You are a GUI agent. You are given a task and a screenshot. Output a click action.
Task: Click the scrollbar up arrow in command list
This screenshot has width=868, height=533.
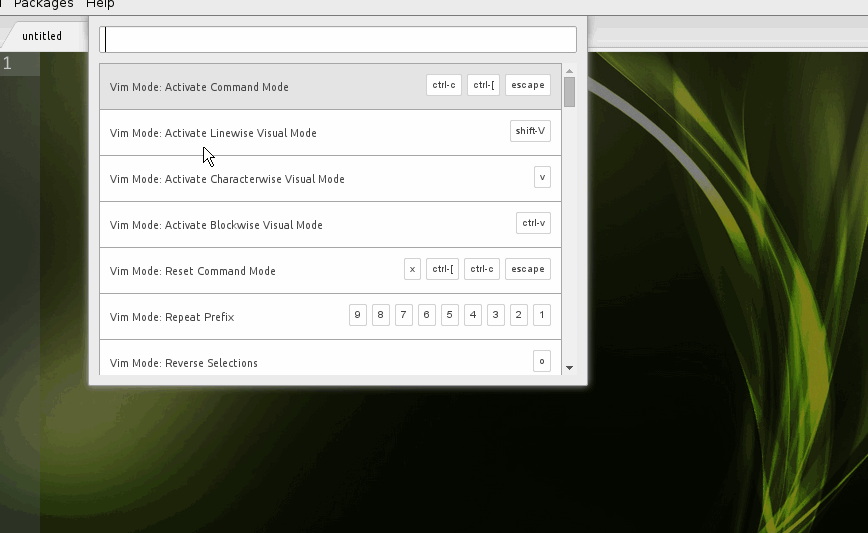tap(569, 71)
